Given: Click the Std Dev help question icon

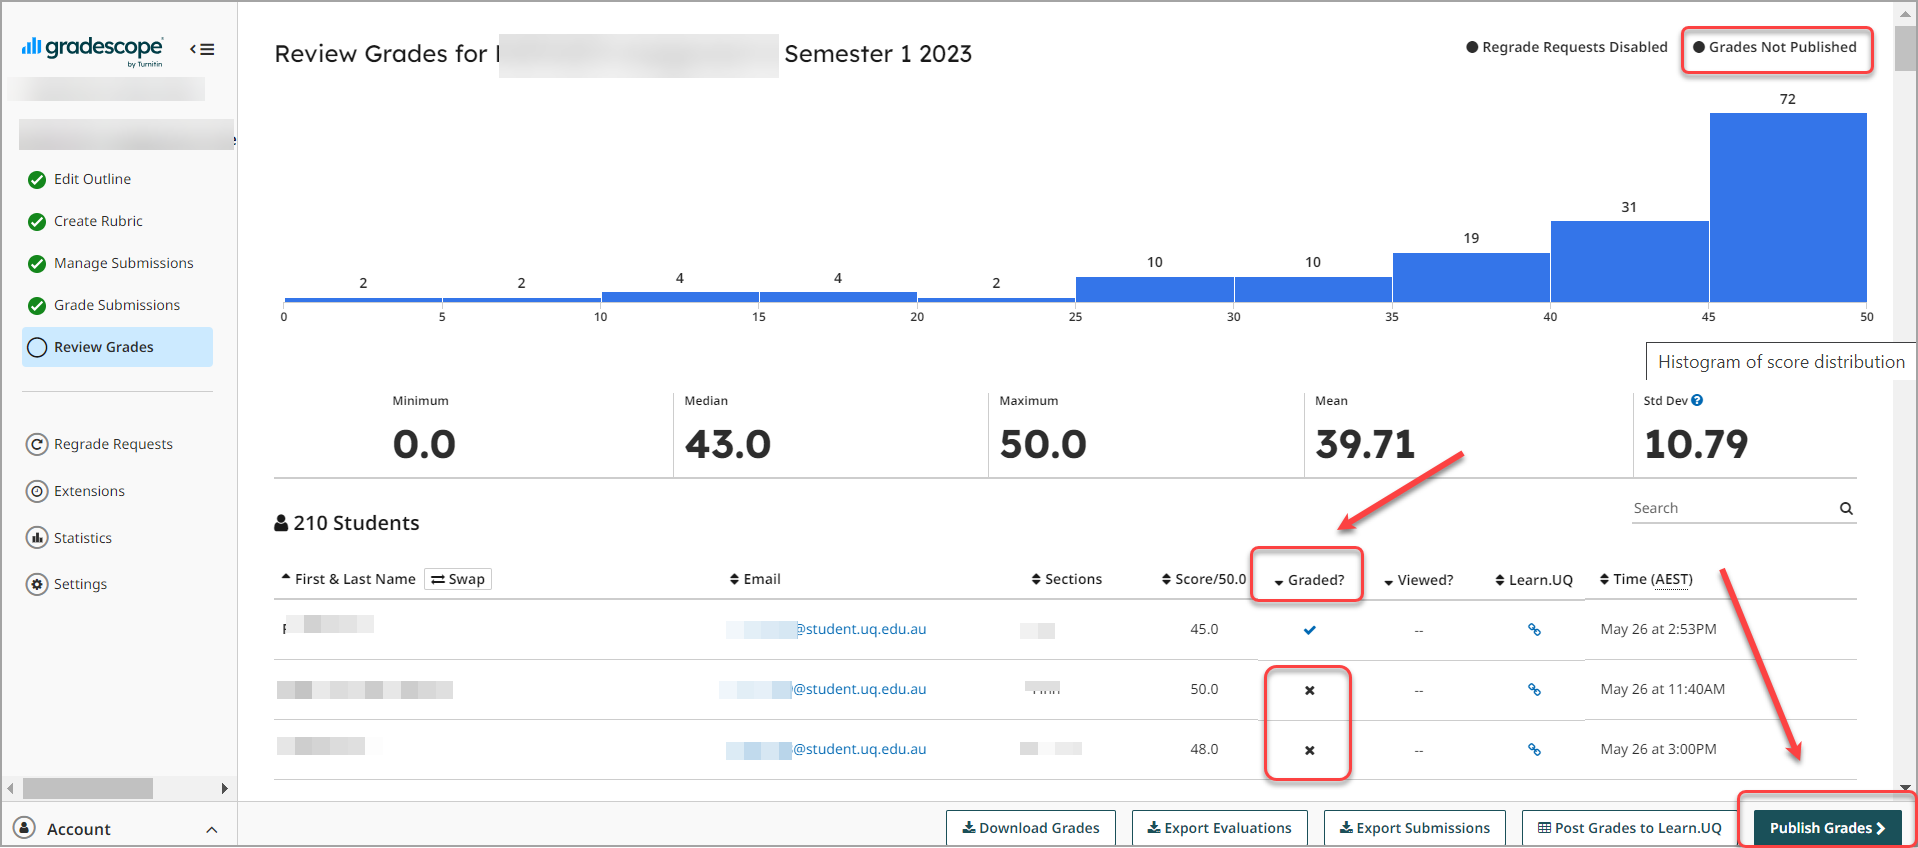Looking at the screenshot, I should pyautogui.click(x=1697, y=400).
